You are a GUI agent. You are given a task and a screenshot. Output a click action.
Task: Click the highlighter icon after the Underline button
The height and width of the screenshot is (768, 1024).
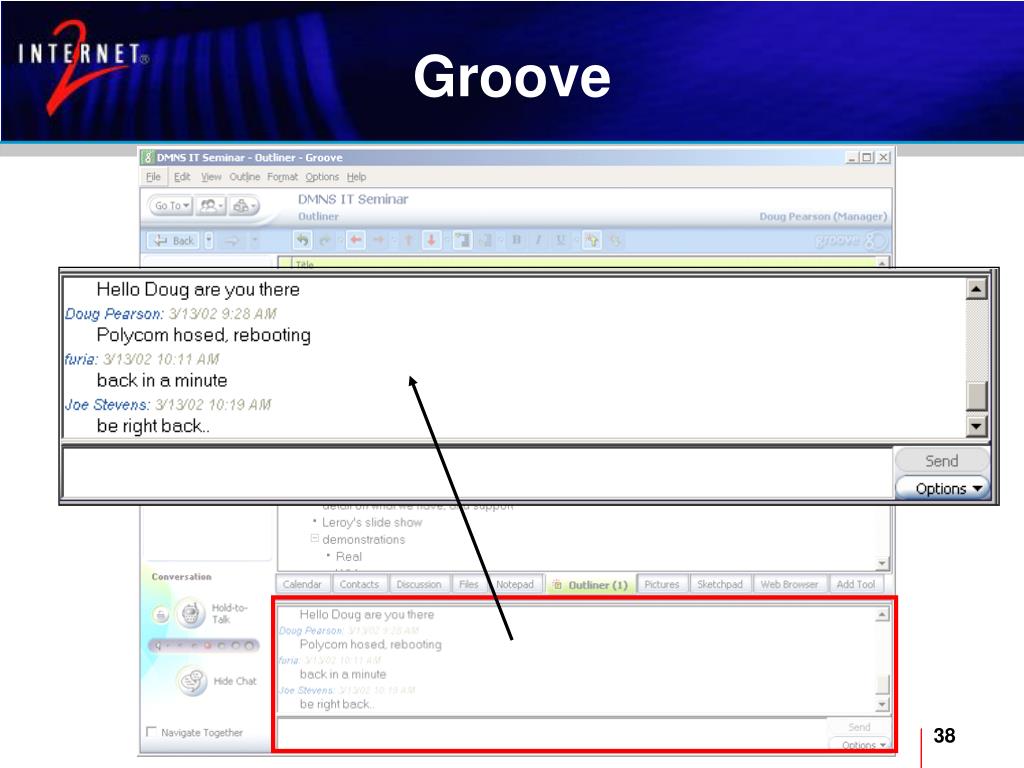[x=592, y=240]
